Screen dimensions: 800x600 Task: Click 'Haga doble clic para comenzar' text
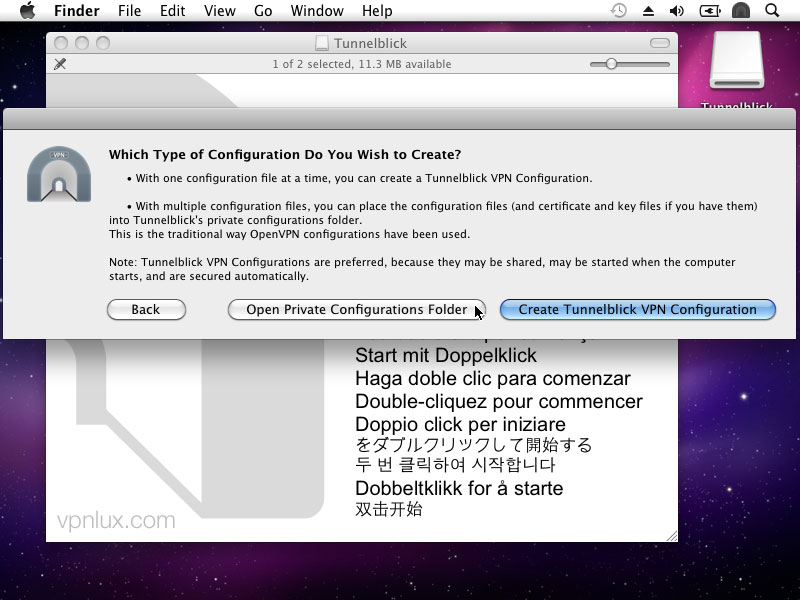coord(493,379)
